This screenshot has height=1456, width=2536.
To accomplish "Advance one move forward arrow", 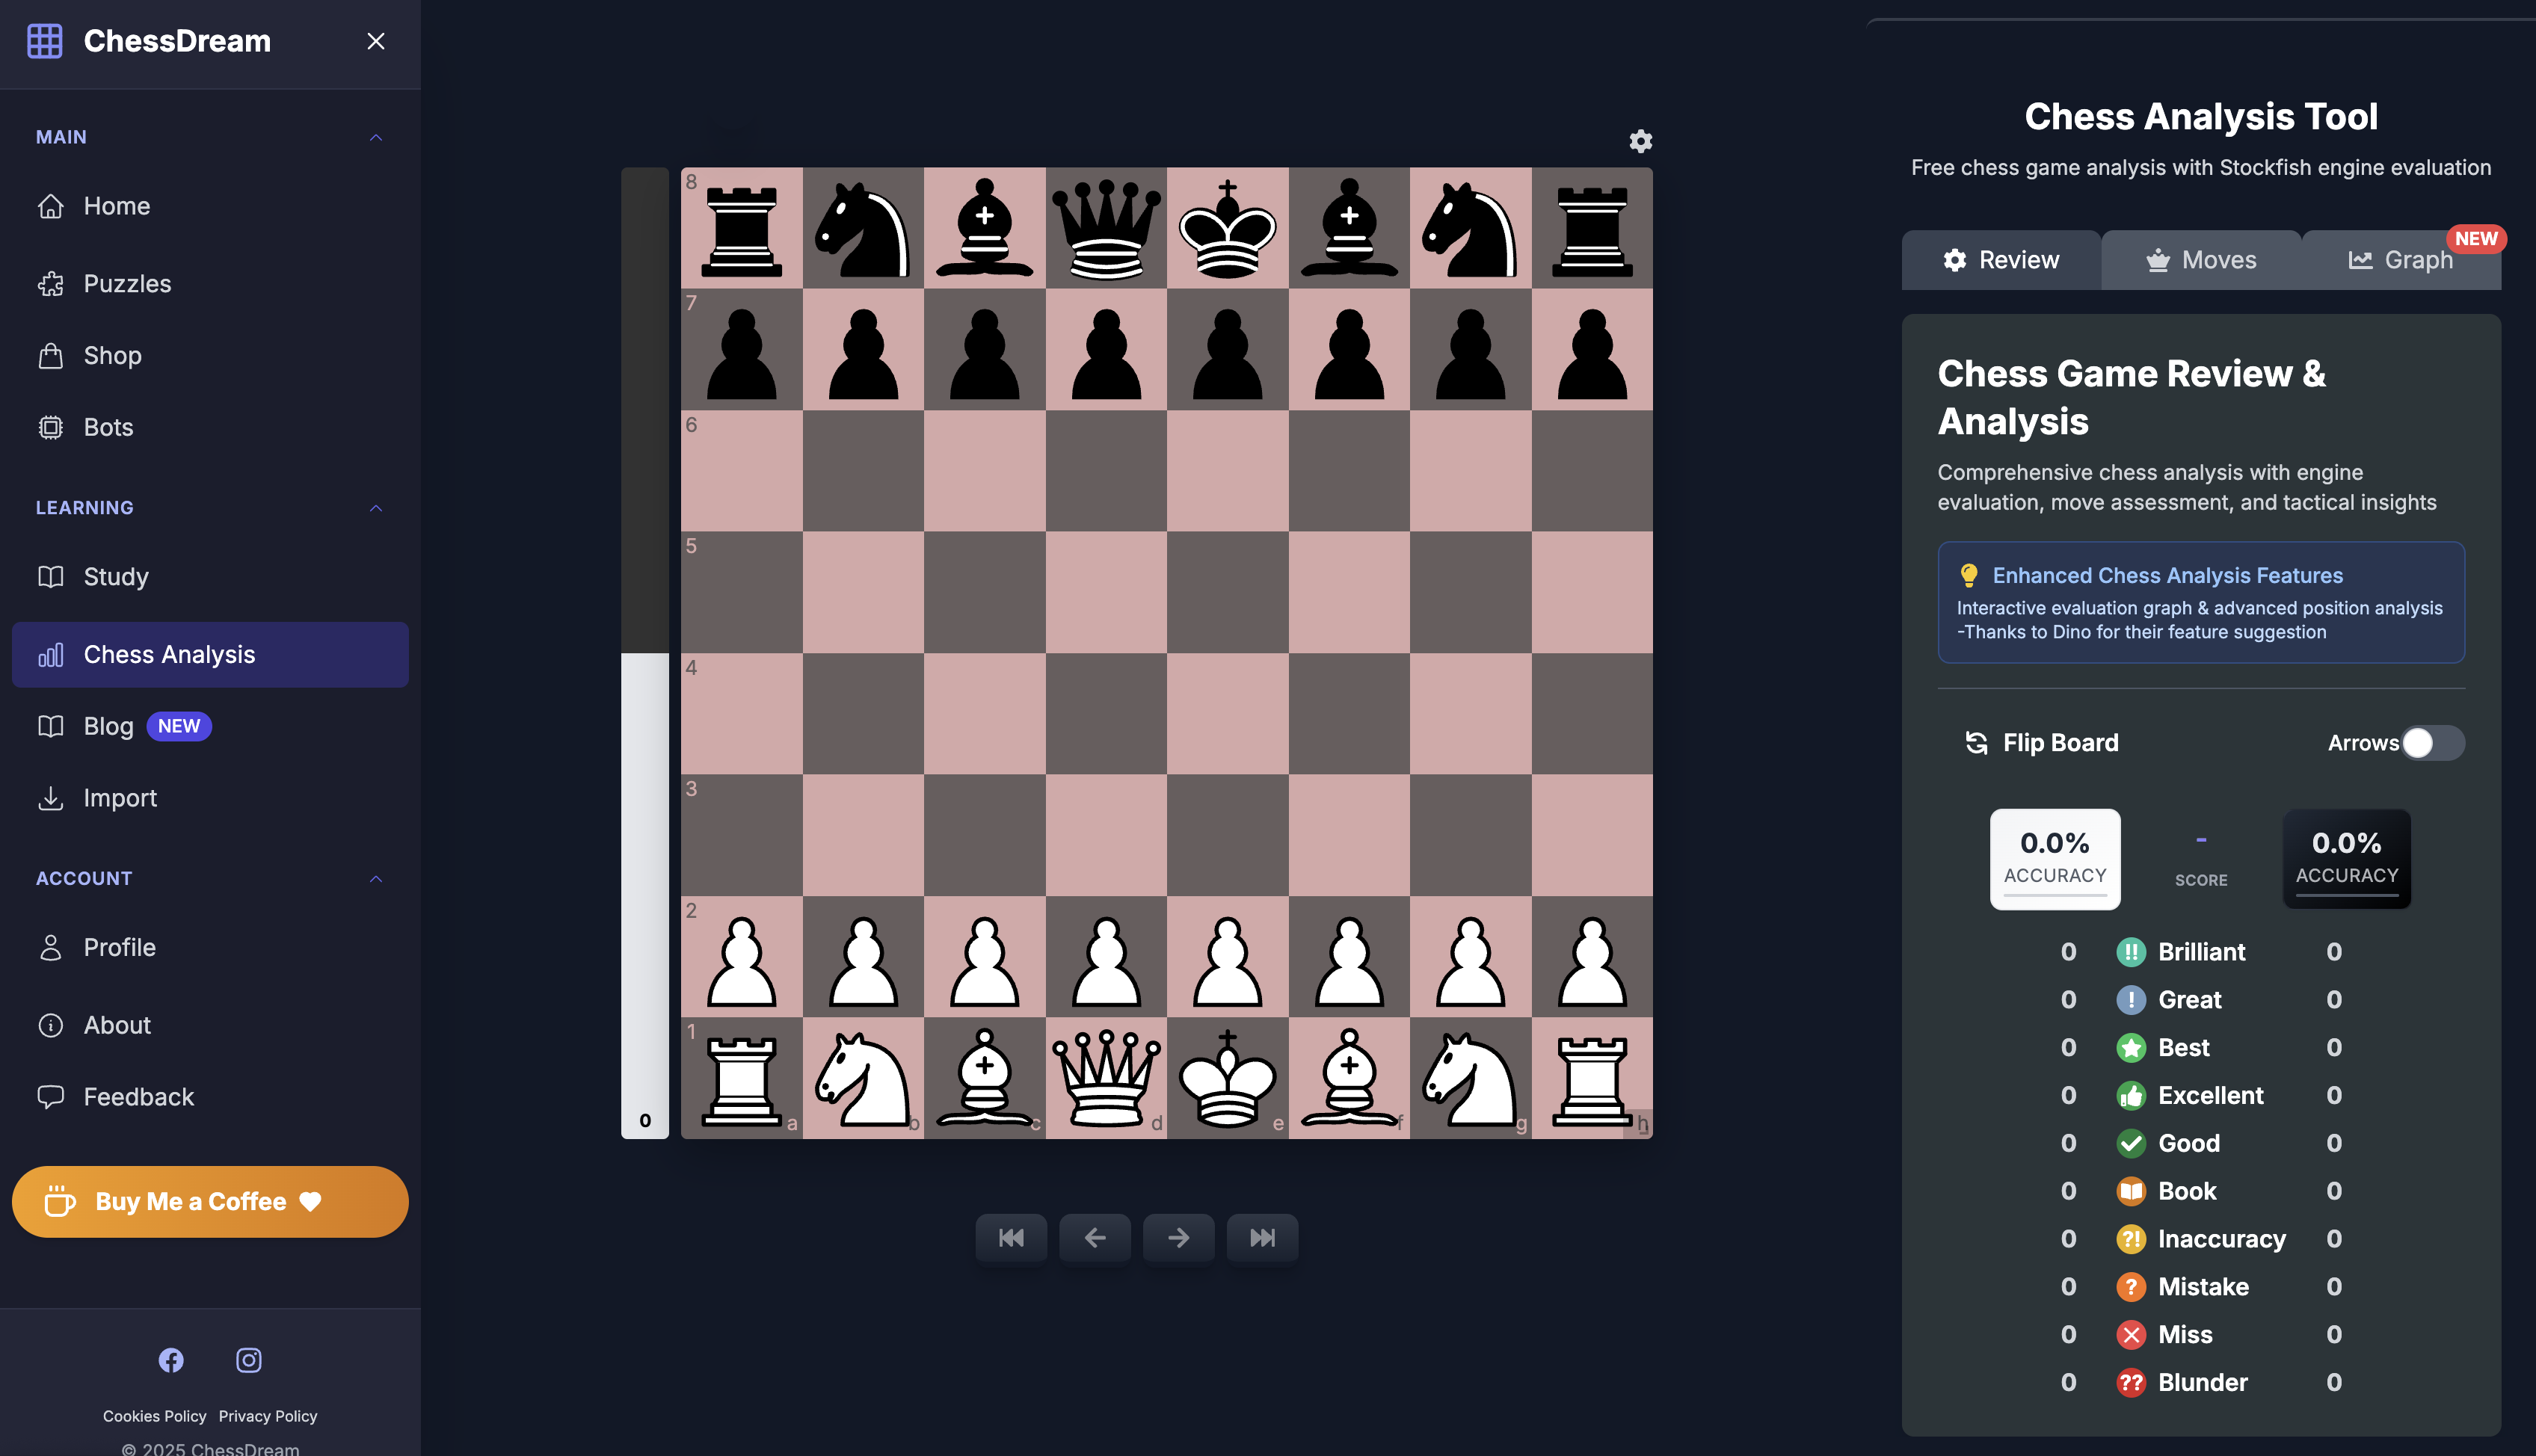I will pos(1178,1238).
